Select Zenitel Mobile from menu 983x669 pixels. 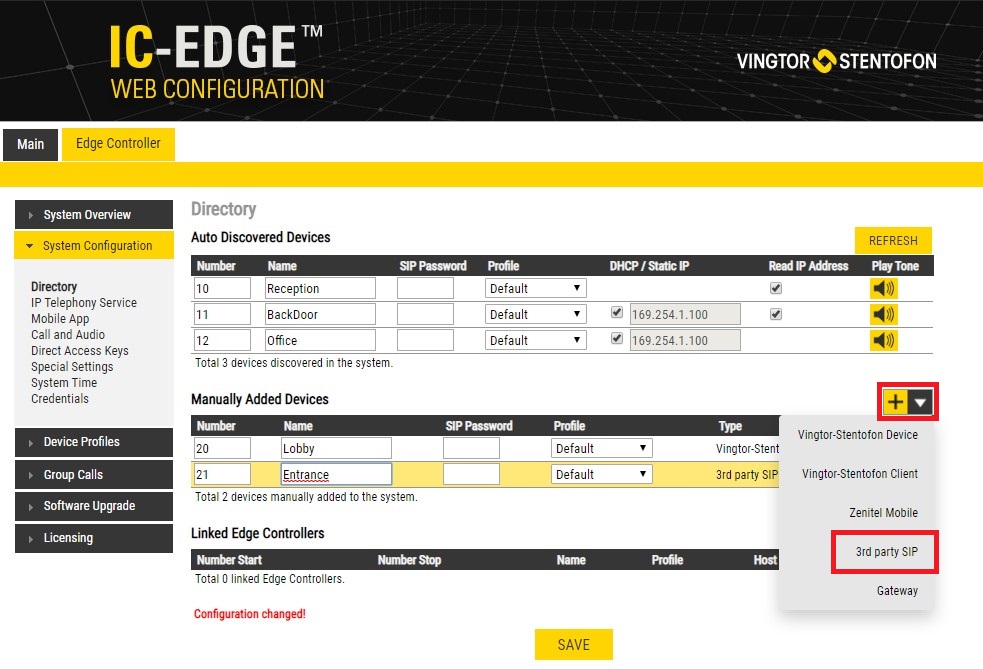click(883, 512)
